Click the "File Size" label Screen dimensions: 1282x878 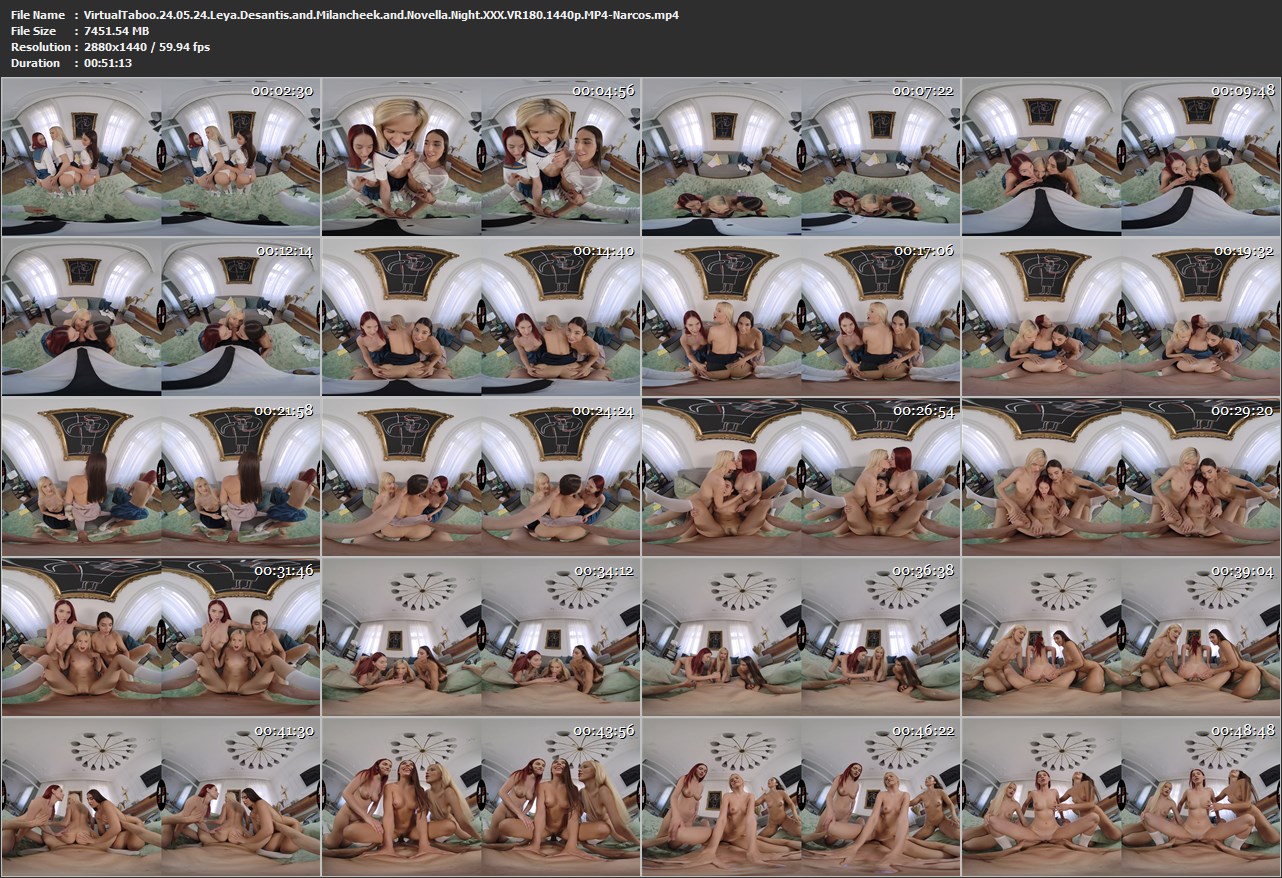pyautogui.click(x=33, y=31)
